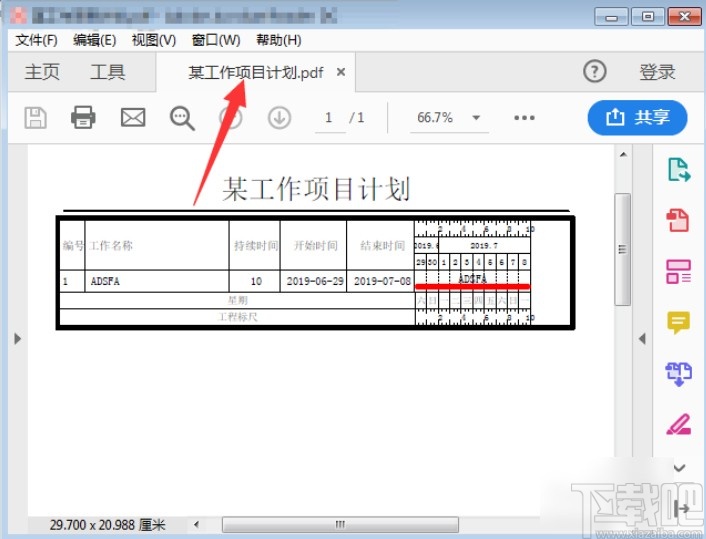Hide right tools pane triangle
Image resolution: width=706 pixels, height=539 pixels.
tap(643, 339)
